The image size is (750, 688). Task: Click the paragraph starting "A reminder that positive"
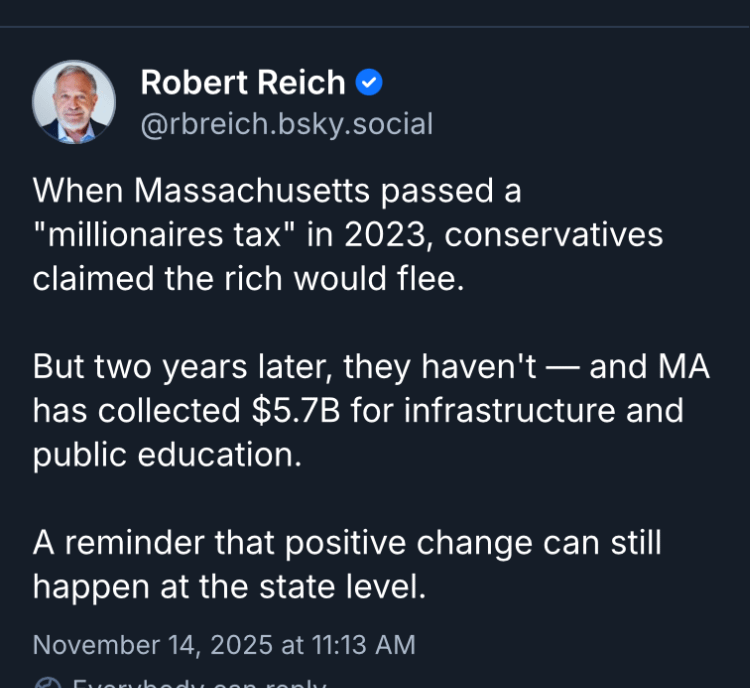347,565
